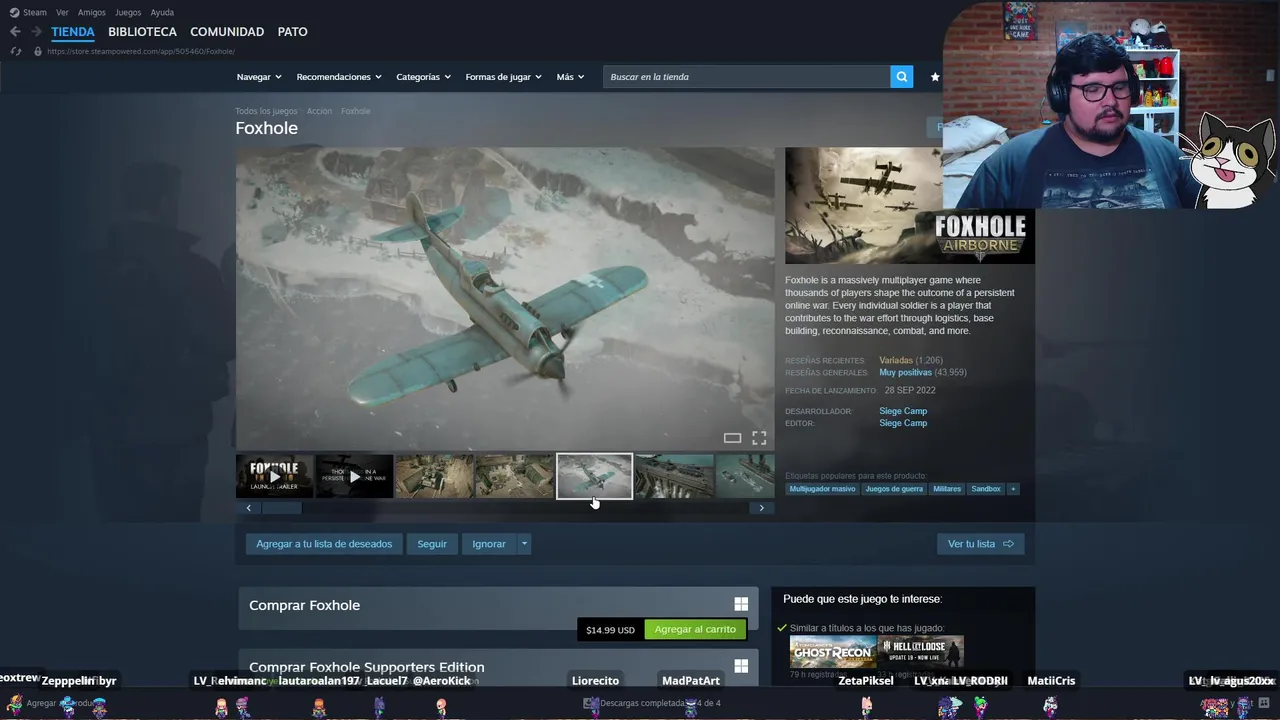Click the star icon next to search

point(935,77)
